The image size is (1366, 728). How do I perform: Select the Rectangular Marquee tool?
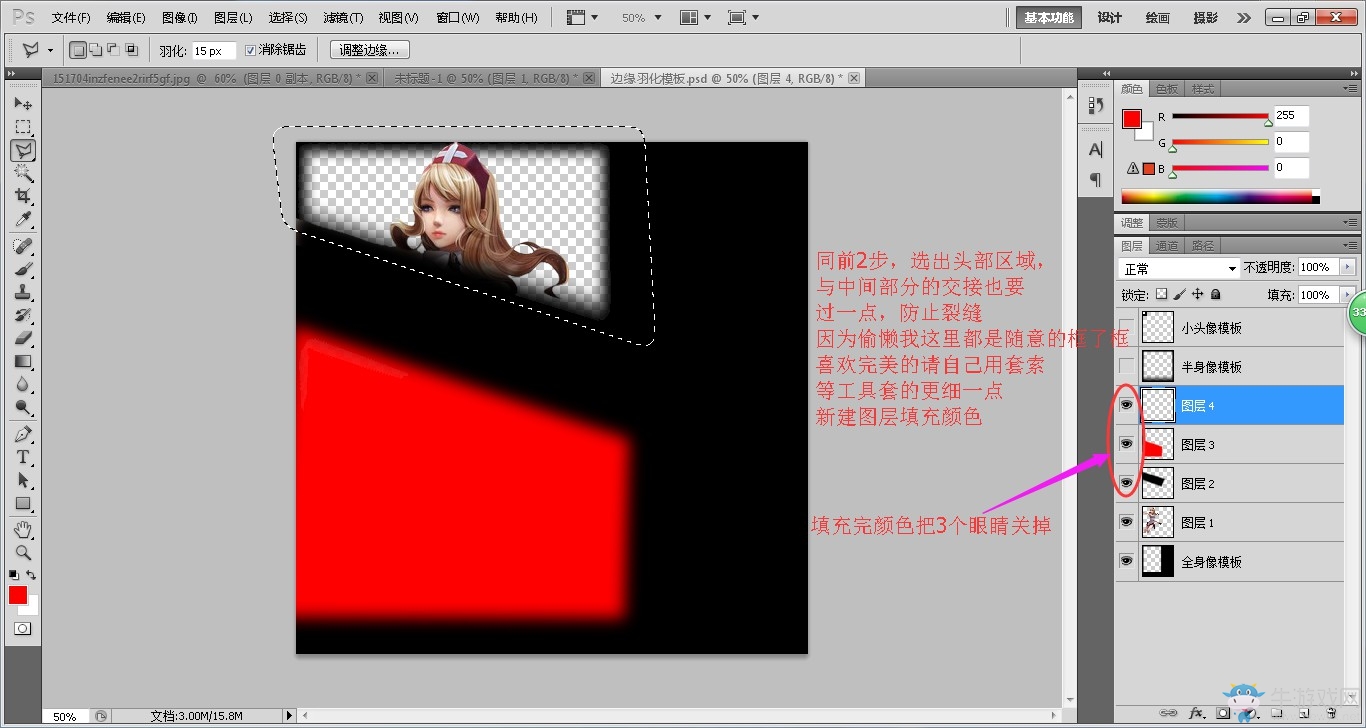click(23, 127)
